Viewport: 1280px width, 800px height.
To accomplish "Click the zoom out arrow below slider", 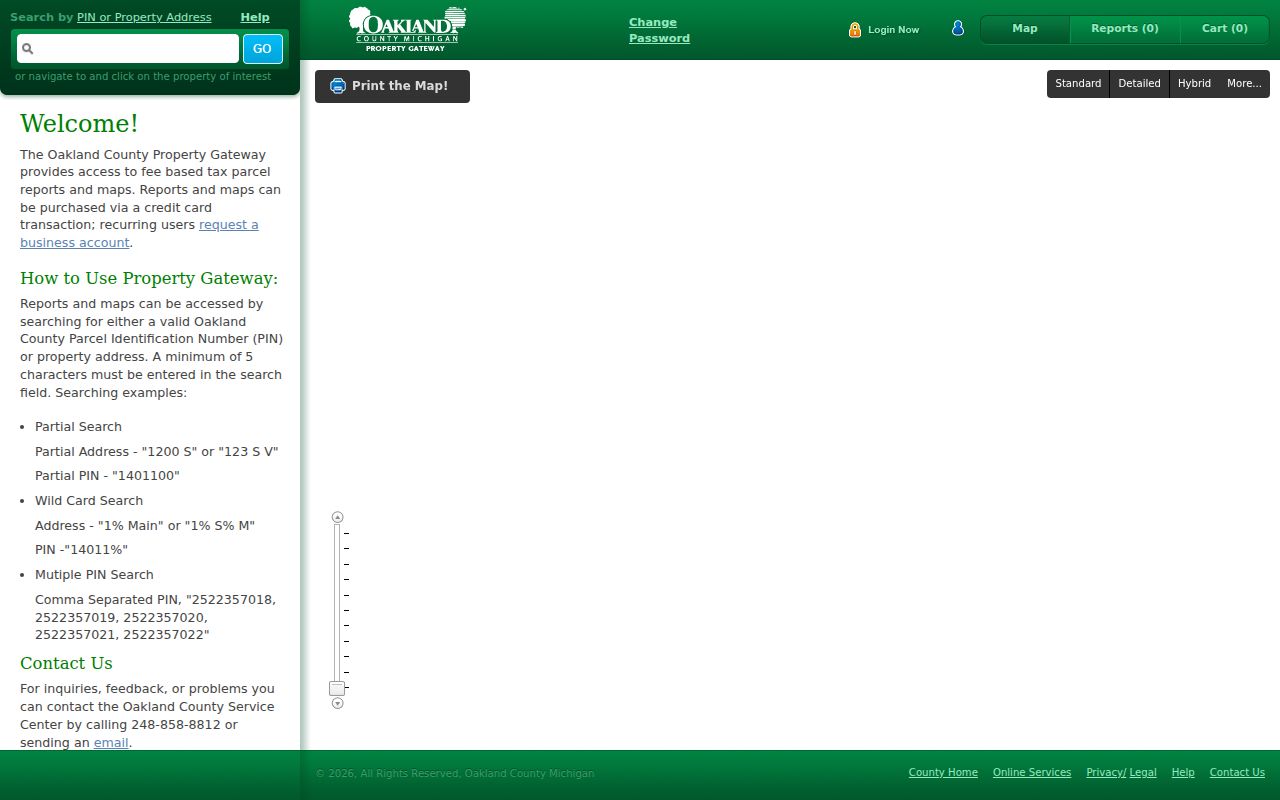I will coord(337,703).
